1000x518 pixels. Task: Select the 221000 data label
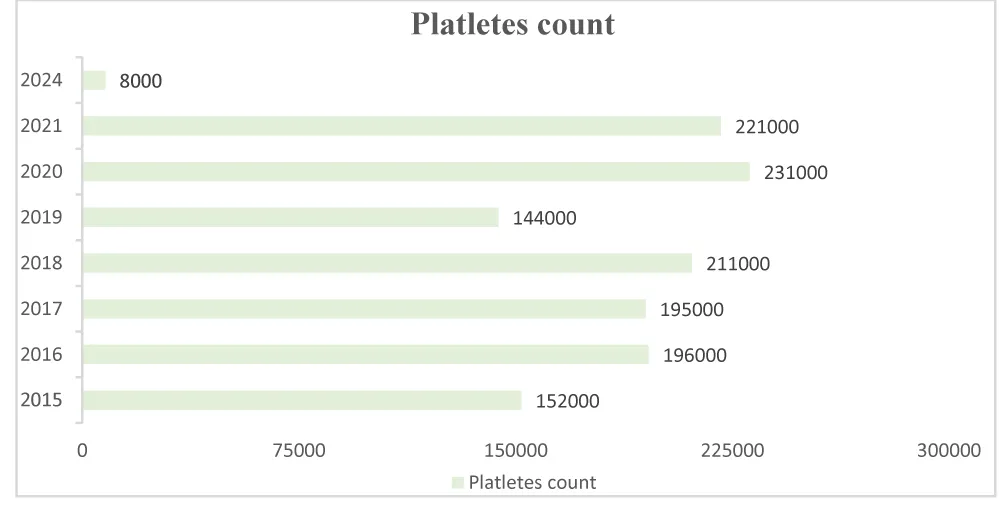point(767,127)
